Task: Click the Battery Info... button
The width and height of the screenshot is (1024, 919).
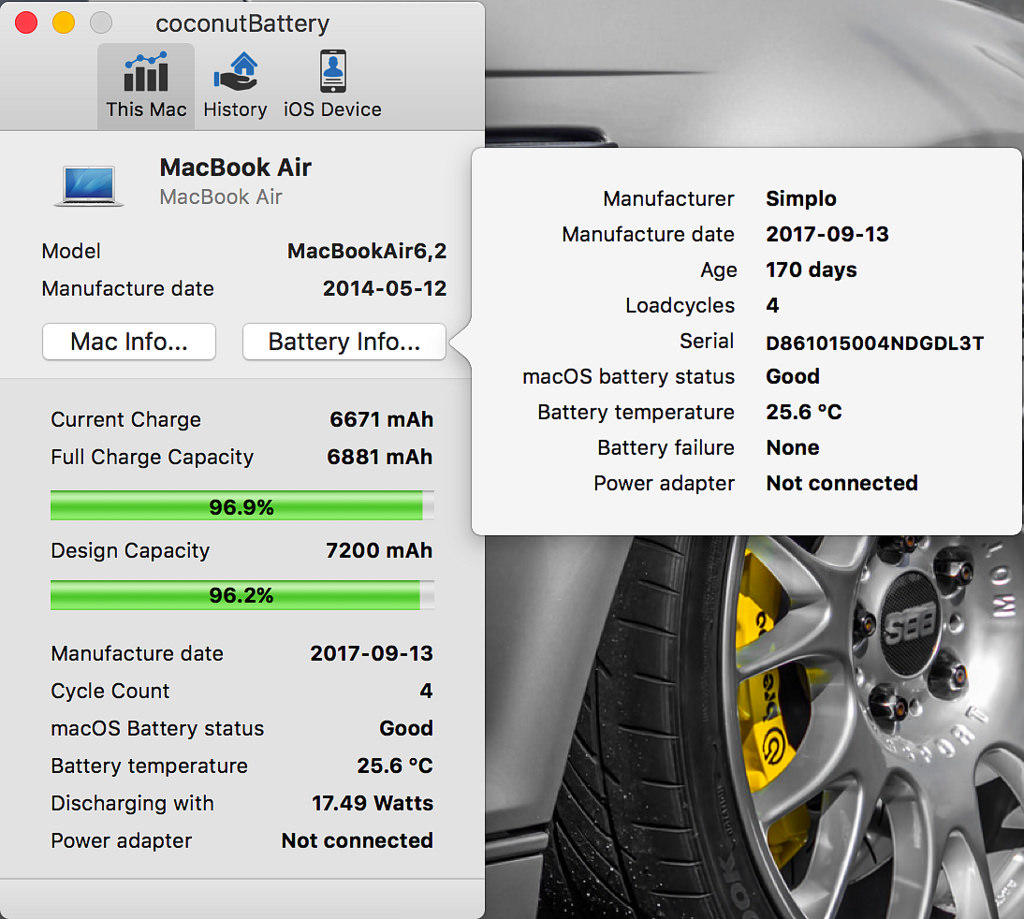Action: tap(344, 342)
